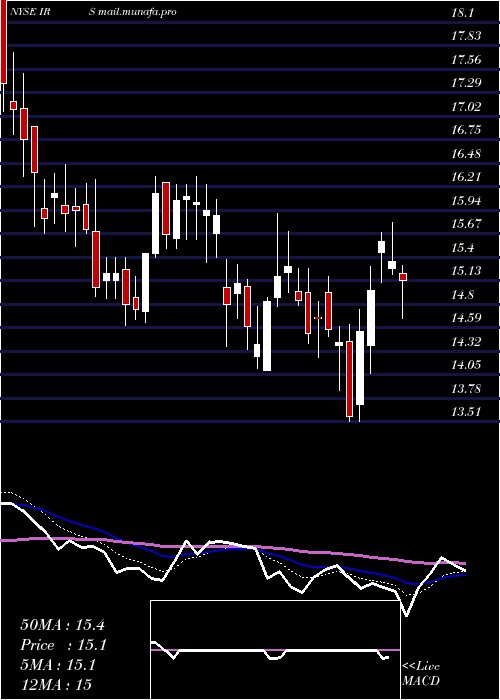The height and width of the screenshot is (700, 500).
Task: Click the NYSE IR ticker label
Action: tap(30, 12)
